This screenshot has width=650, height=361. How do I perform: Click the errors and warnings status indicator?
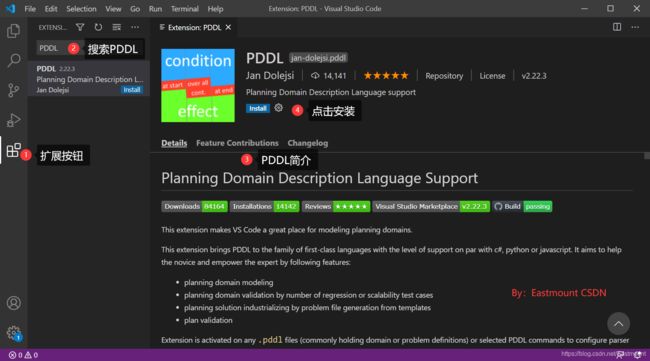pyautogui.click(x=24, y=355)
